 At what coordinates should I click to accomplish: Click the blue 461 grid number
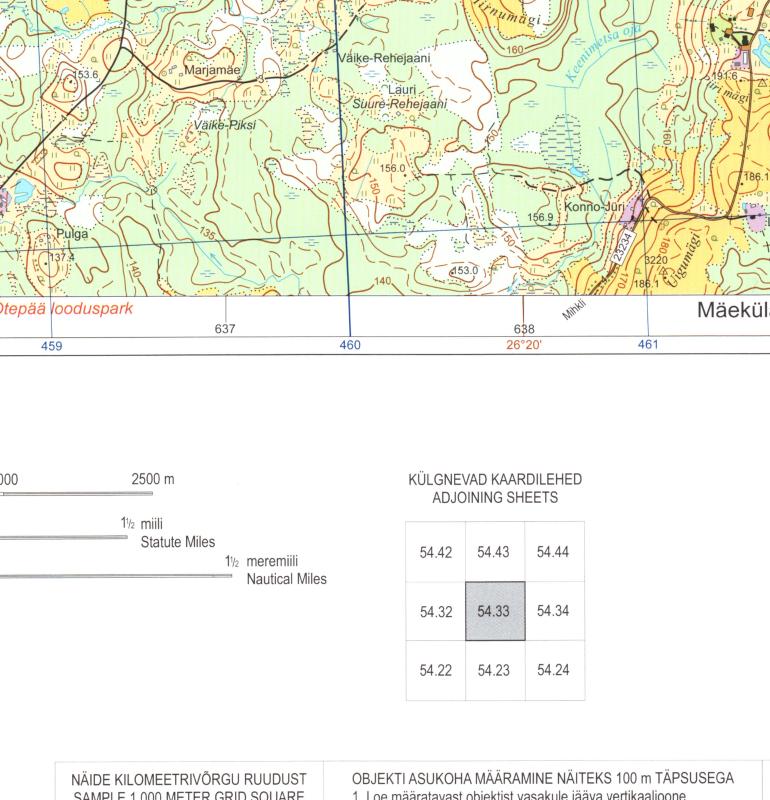pos(648,344)
